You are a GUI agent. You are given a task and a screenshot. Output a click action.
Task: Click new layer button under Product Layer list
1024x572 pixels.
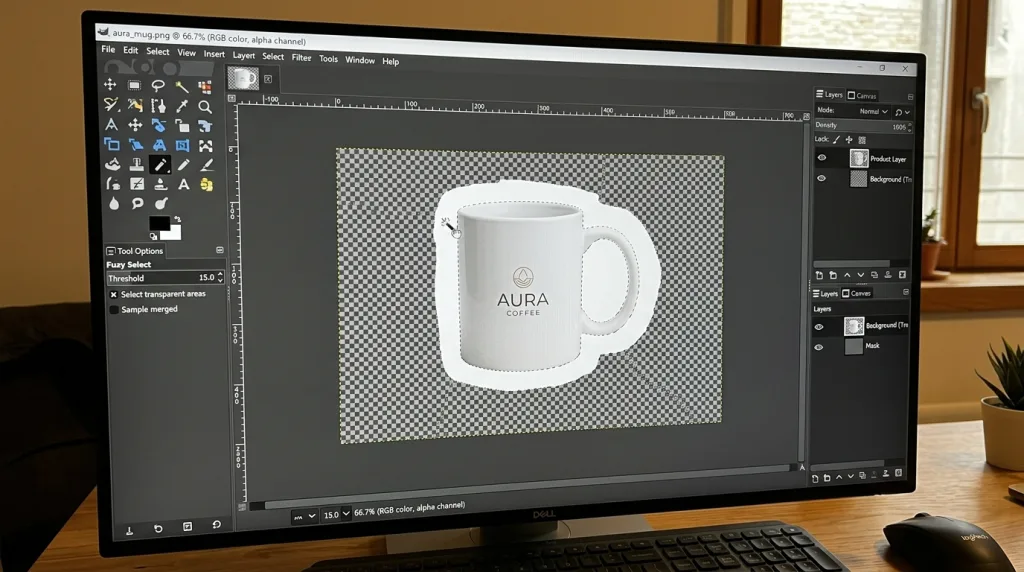point(820,275)
